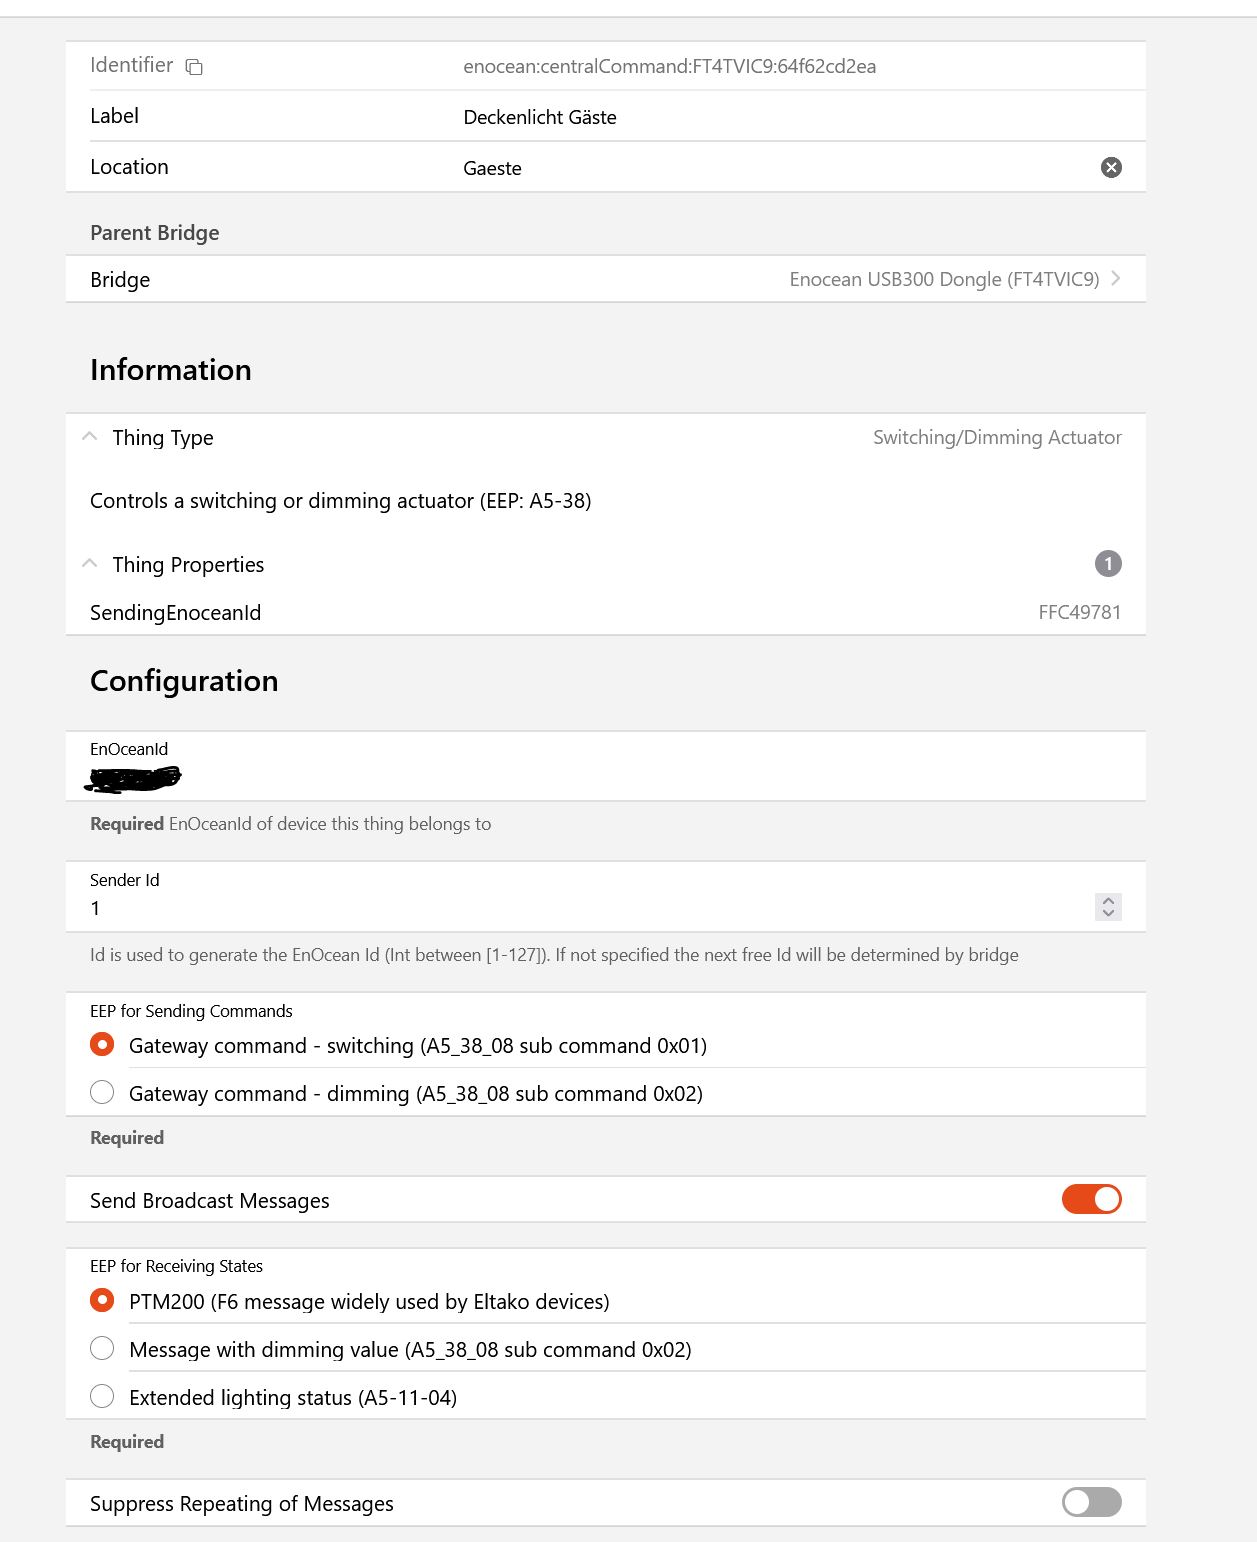Collapse the Thing Properties section
The width and height of the screenshot is (1257, 1542).
pos(90,564)
